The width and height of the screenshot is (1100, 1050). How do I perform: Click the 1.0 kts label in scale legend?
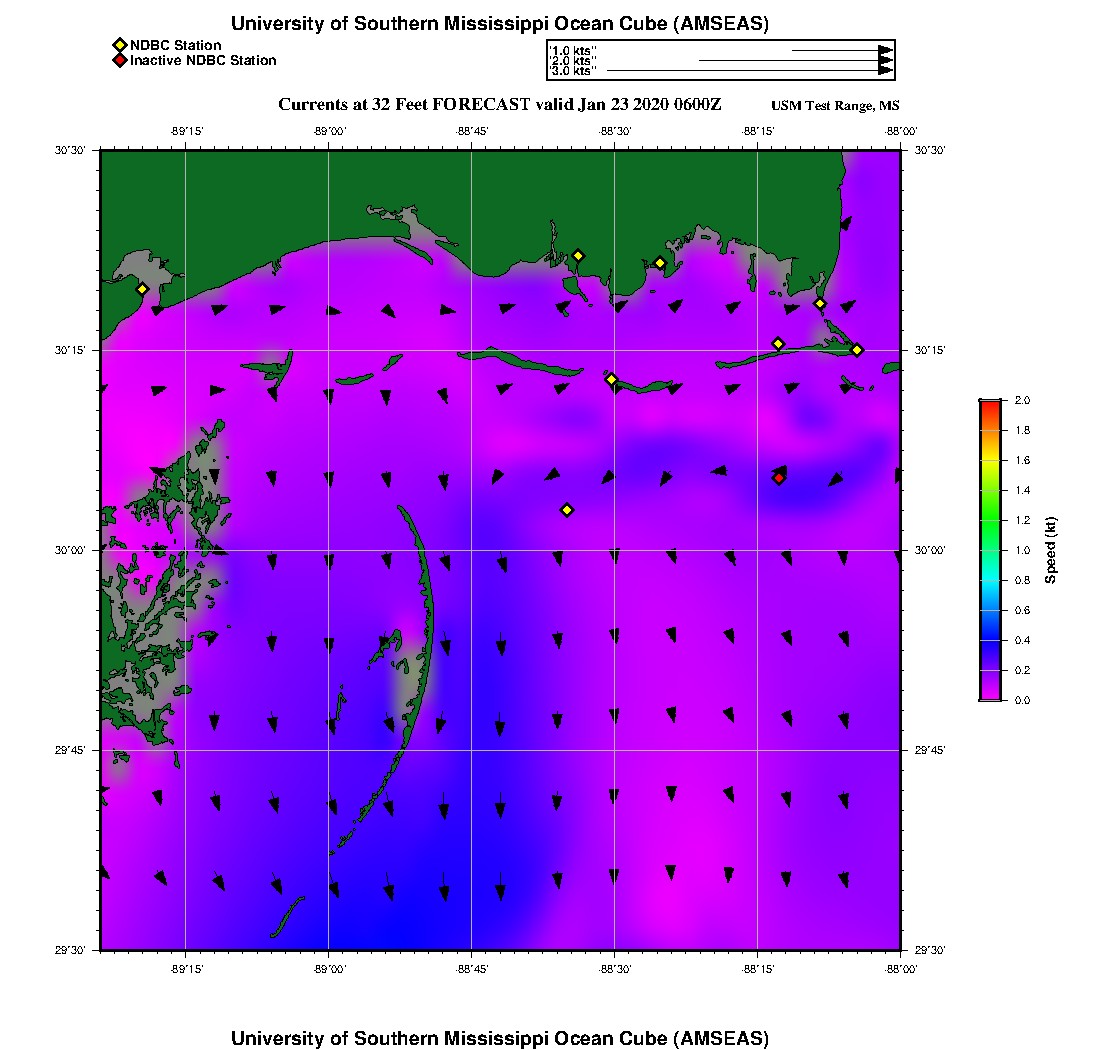574,50
